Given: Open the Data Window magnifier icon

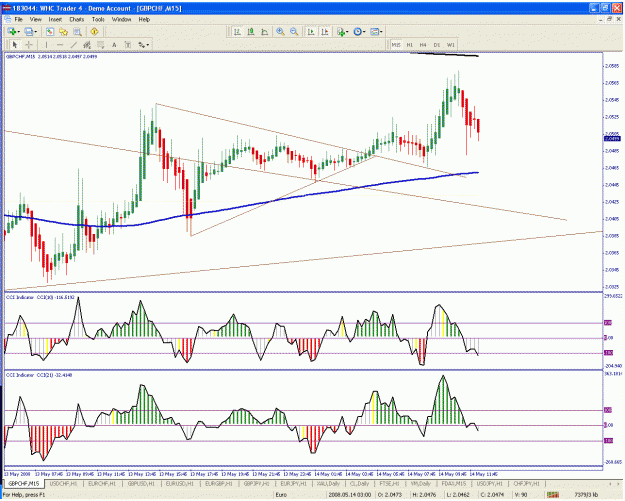Looking at the screenshot, I should [x=77, y=31].
